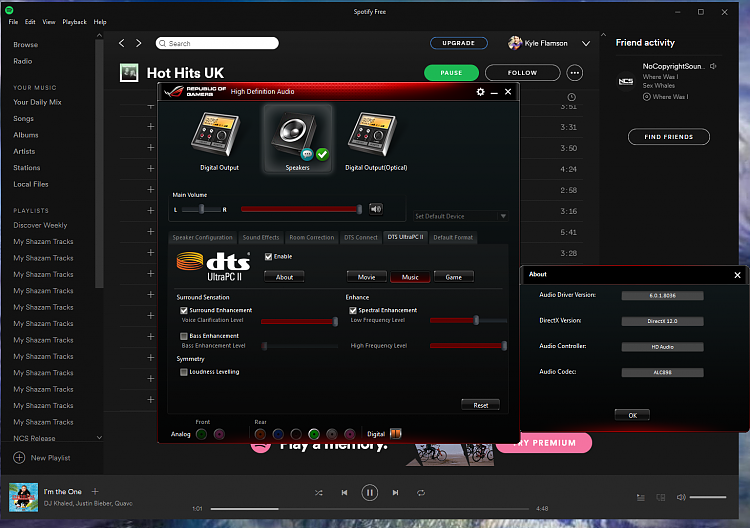Click the front pink analog jack

click(219, 434)
